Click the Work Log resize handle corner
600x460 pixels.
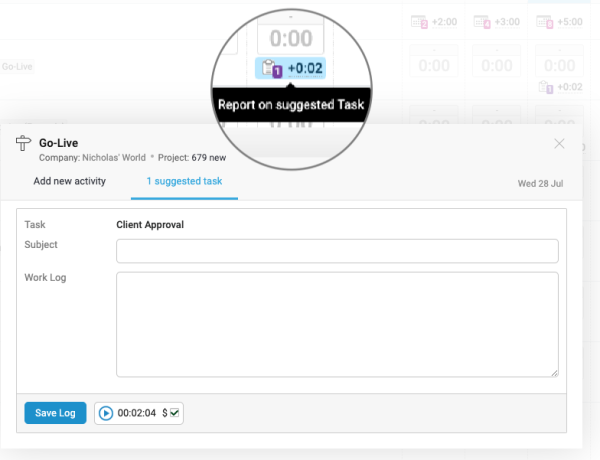pyautogui.click(x=554, y=373)
